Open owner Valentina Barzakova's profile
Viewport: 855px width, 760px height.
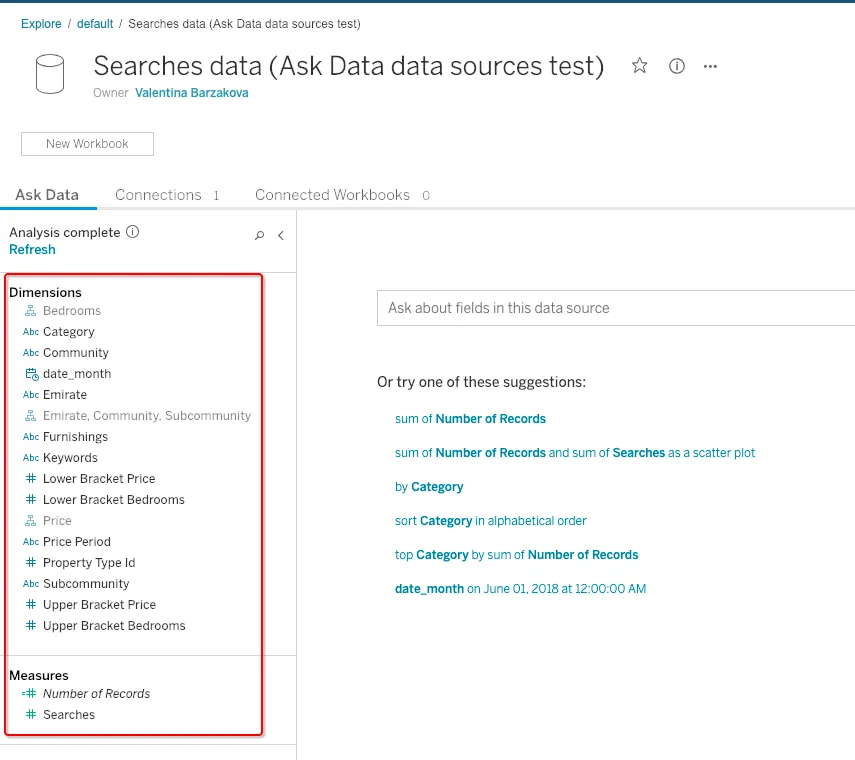pos(191,93)
